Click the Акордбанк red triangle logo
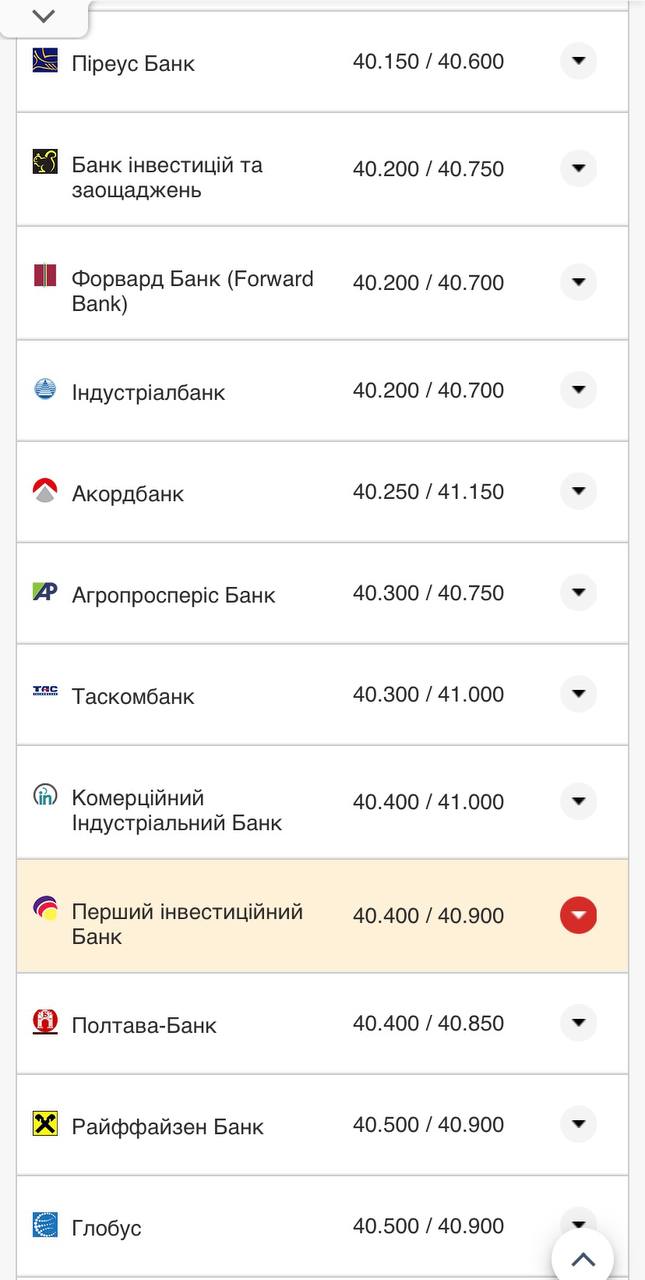Viewport: 645px width, 1280px height. pos(44,488)
